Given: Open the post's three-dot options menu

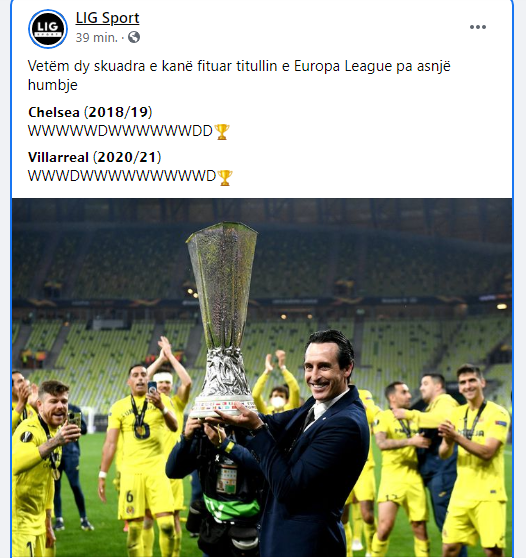Looking at the screenshot, I should pyautogui.click(x=478, y=27).
